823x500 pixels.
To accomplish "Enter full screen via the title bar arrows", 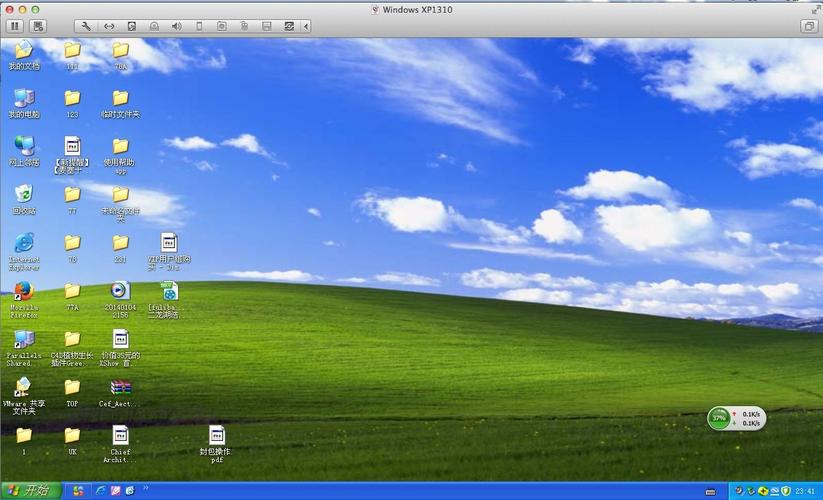I will coord(815,9).
